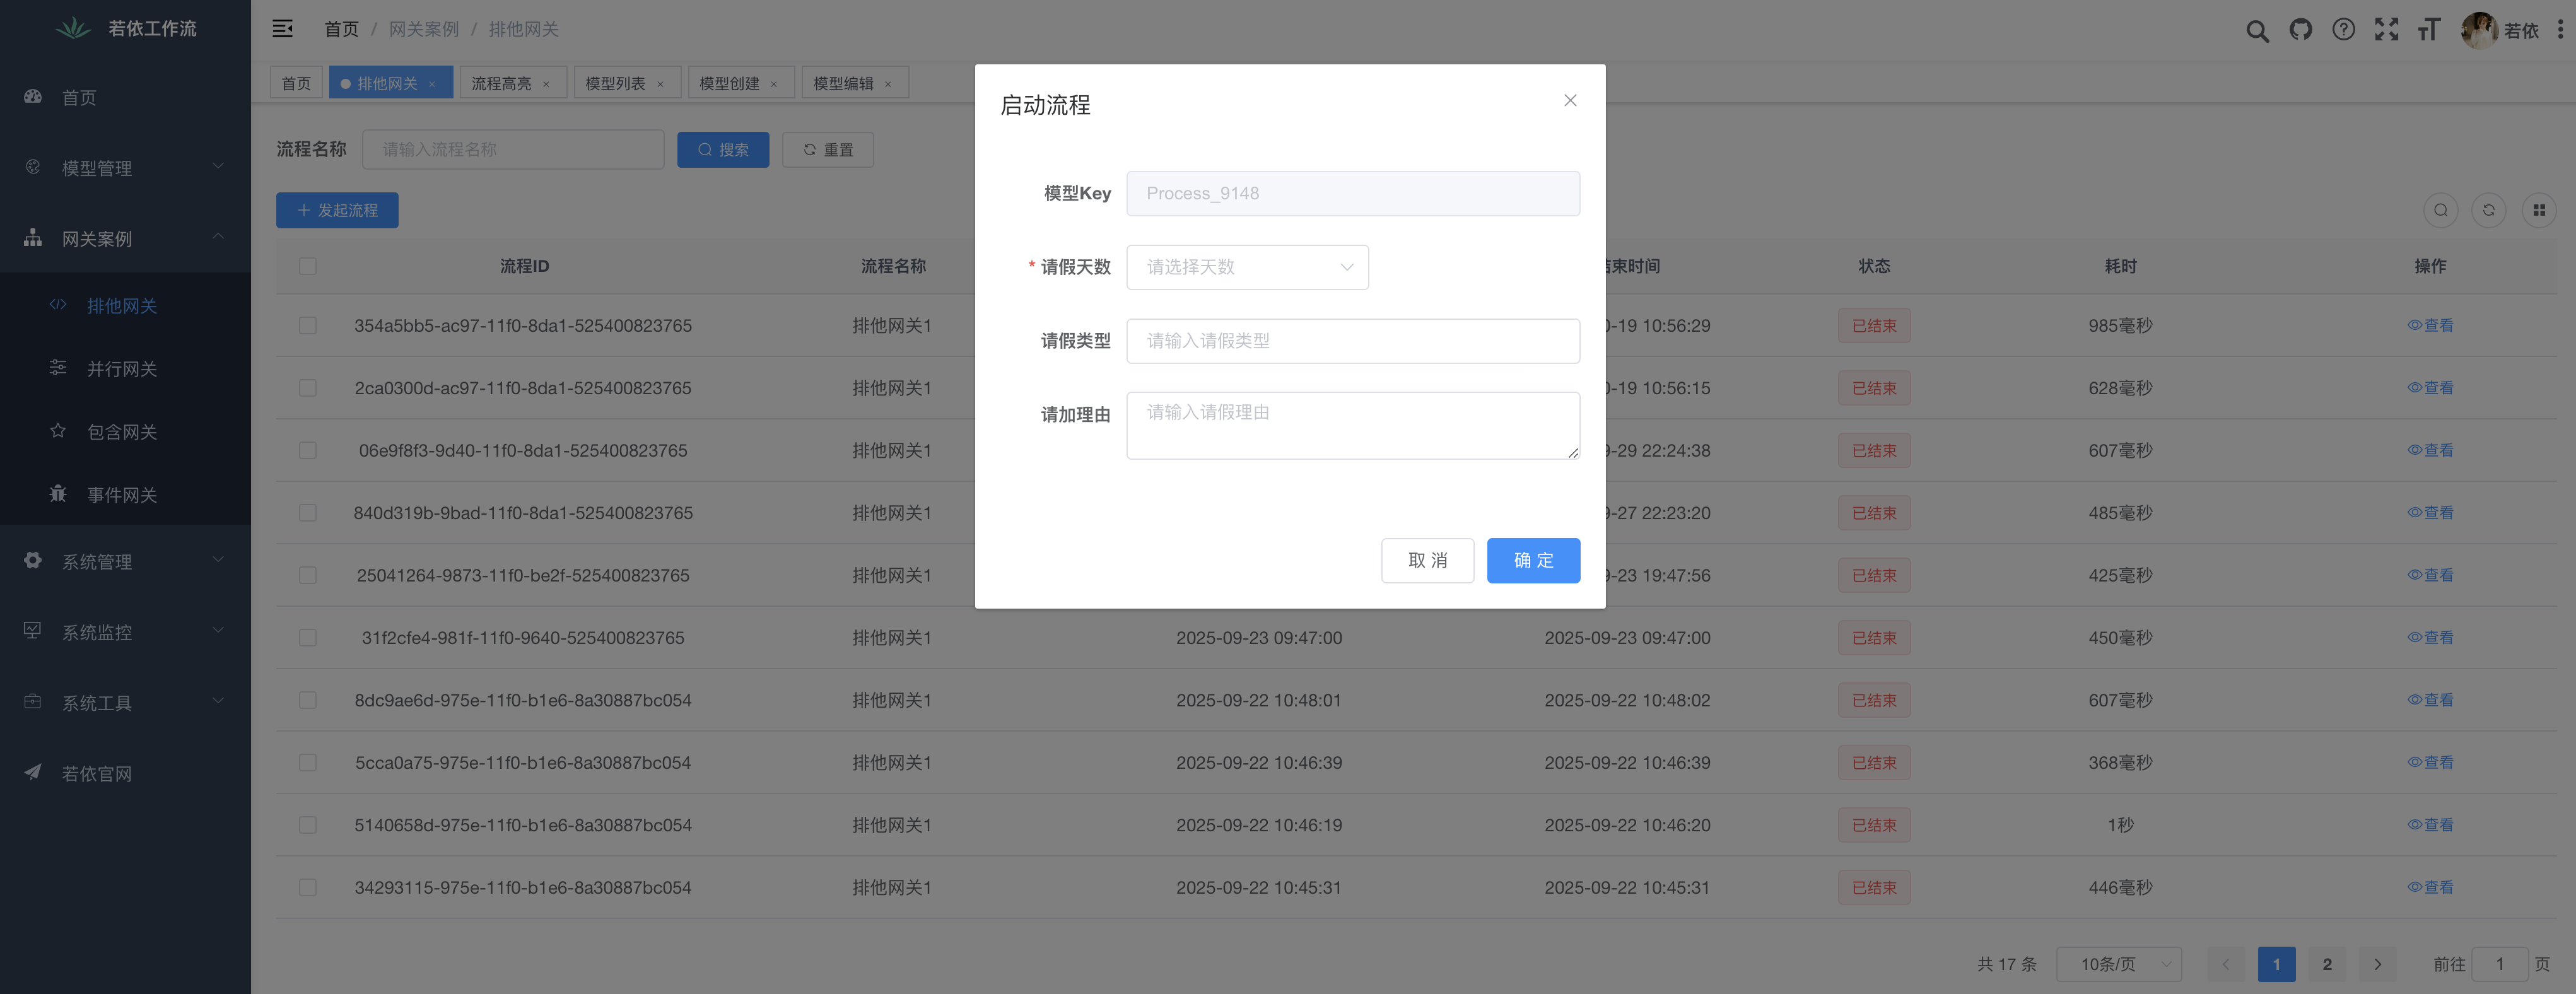Select 排他网关 in the sidebar
Image resolution: width=2576 pixels, height=994 pixels.
(125, 305)
